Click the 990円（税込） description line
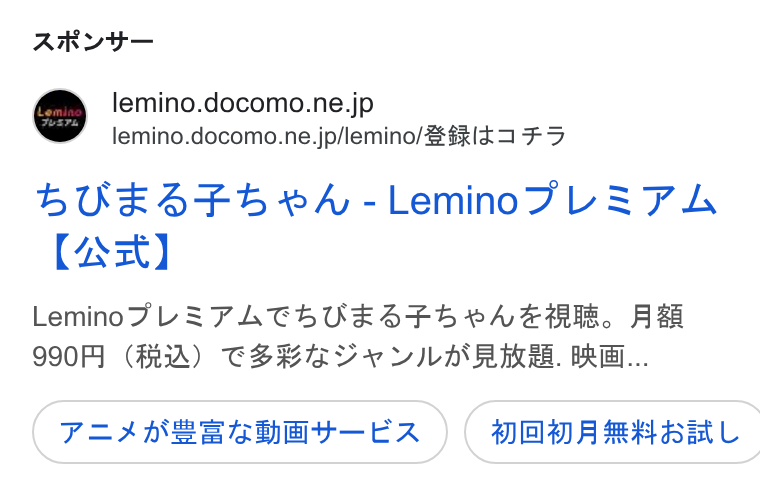Screen dimensions: 760x496 [340, 357]
